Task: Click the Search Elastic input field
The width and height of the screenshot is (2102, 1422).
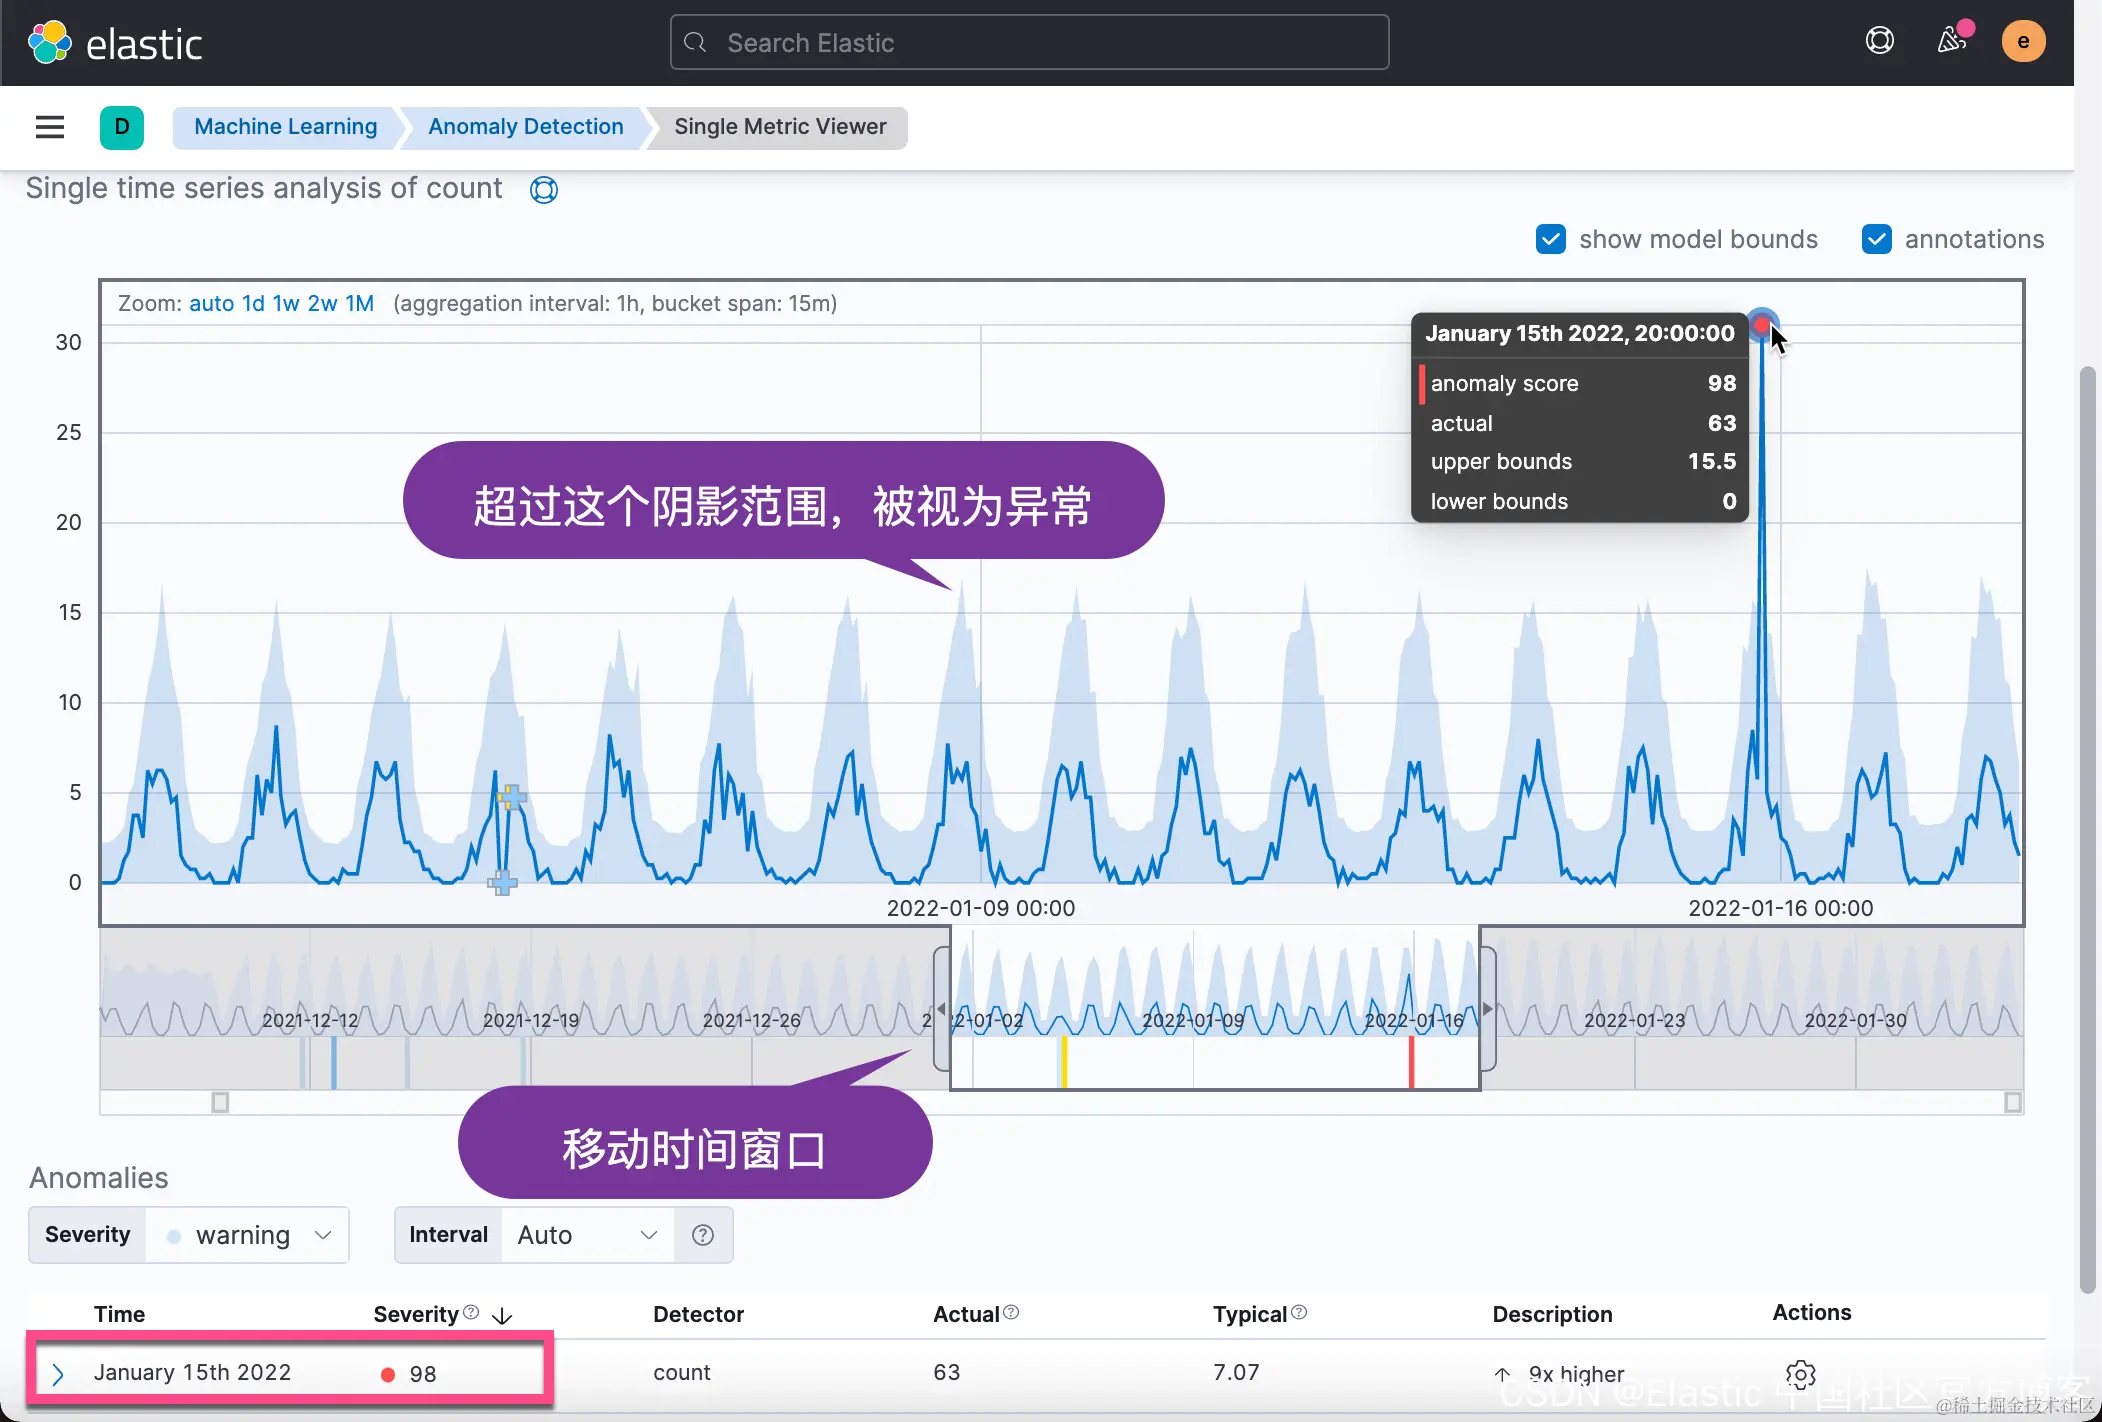Action: 1029,43
